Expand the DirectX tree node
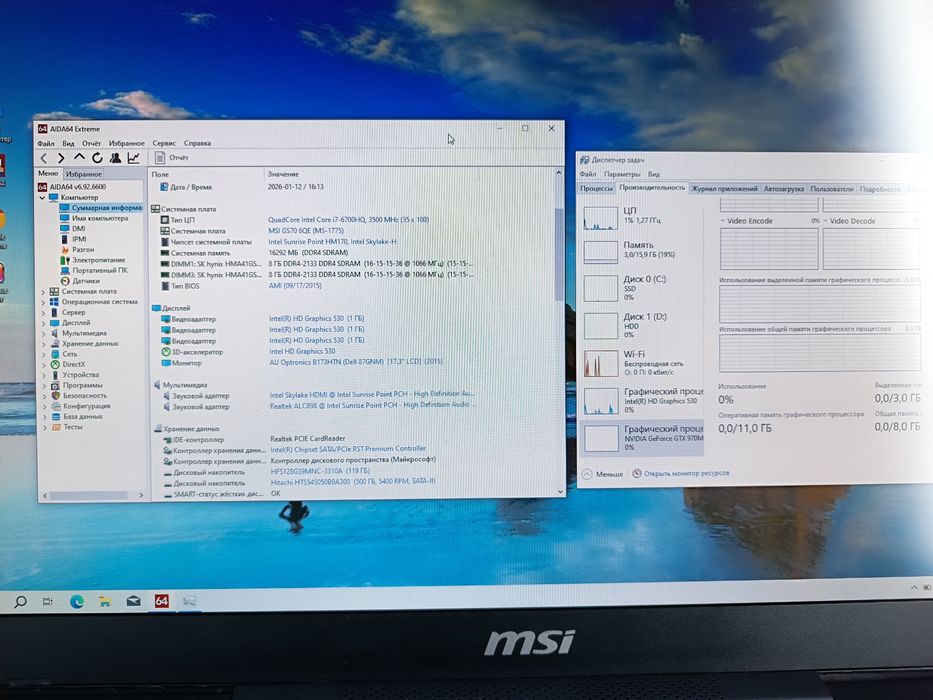933x700 pixels. point(43,365)
